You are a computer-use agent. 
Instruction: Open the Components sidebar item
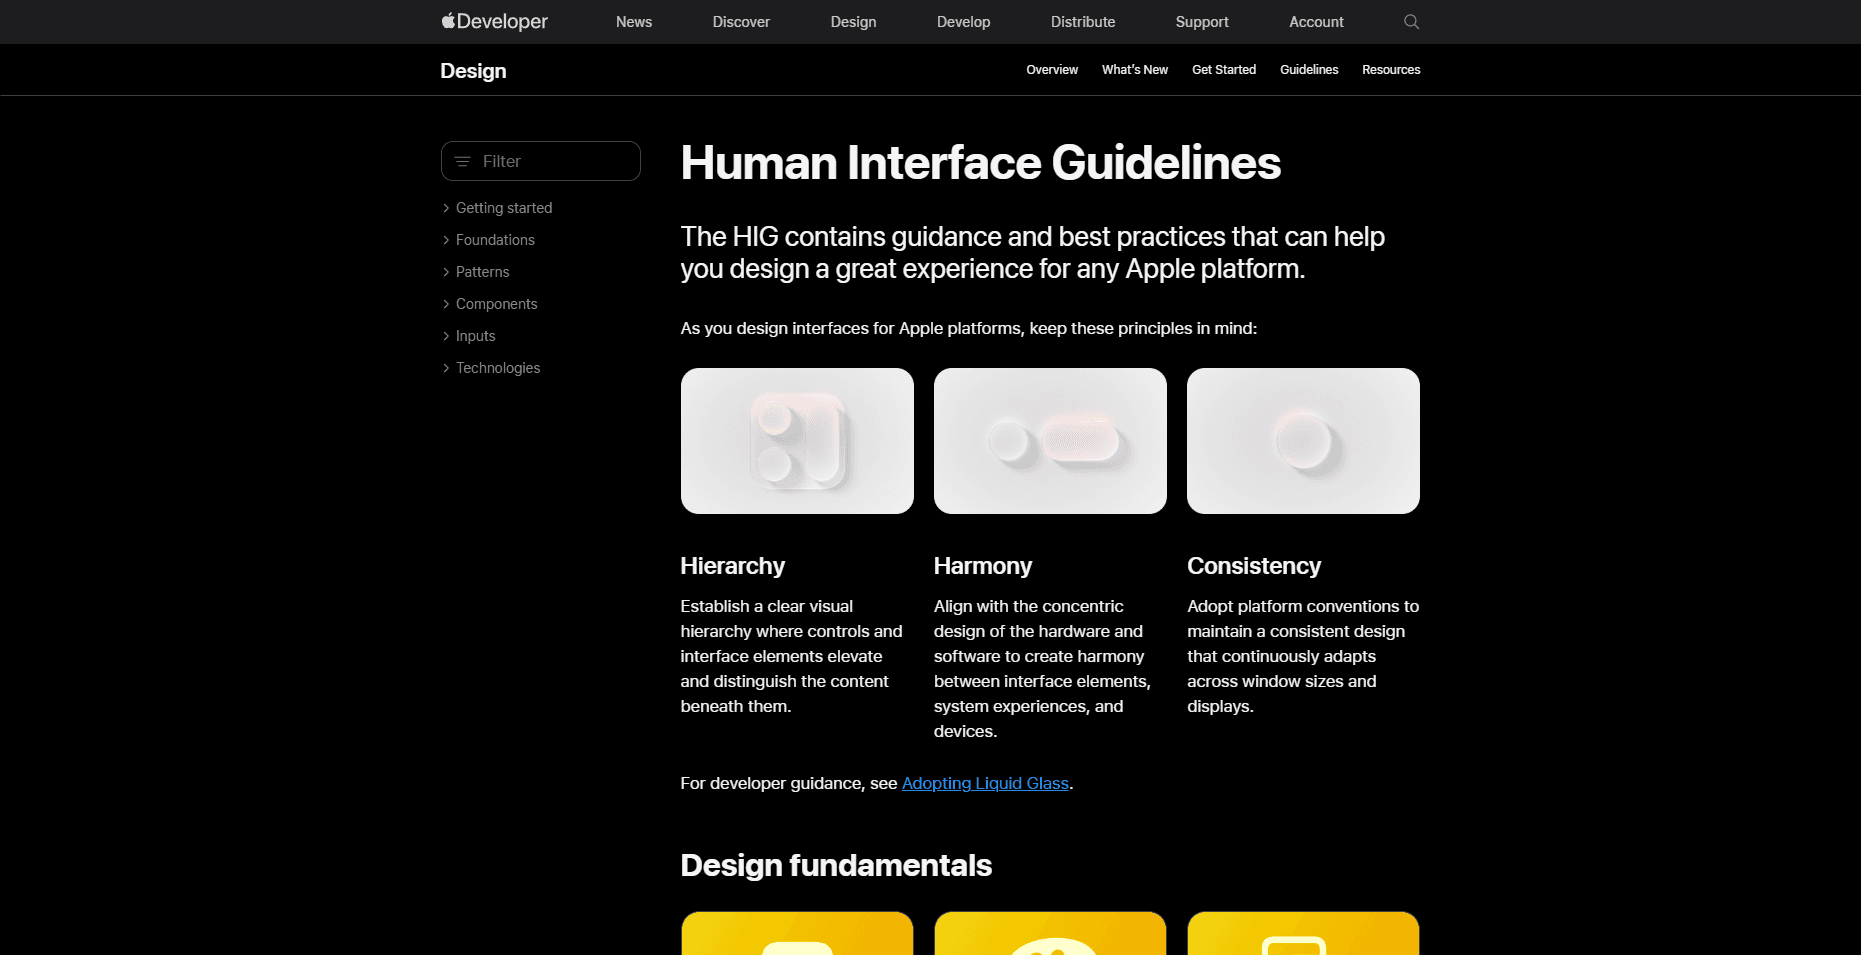(496, 304)
